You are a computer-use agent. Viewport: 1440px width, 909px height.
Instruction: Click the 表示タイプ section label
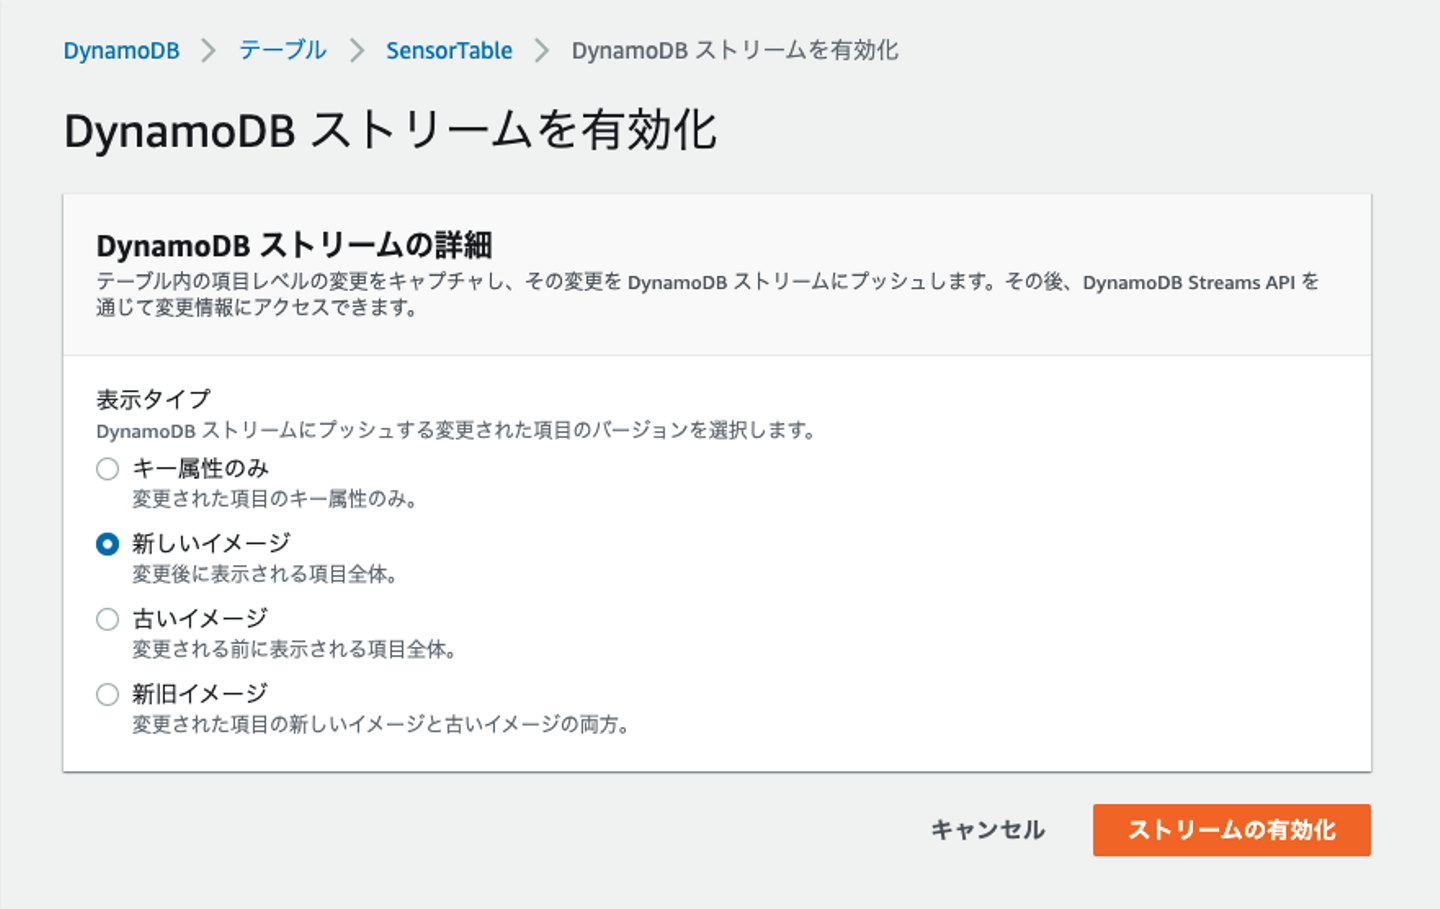tap(153, 399)
